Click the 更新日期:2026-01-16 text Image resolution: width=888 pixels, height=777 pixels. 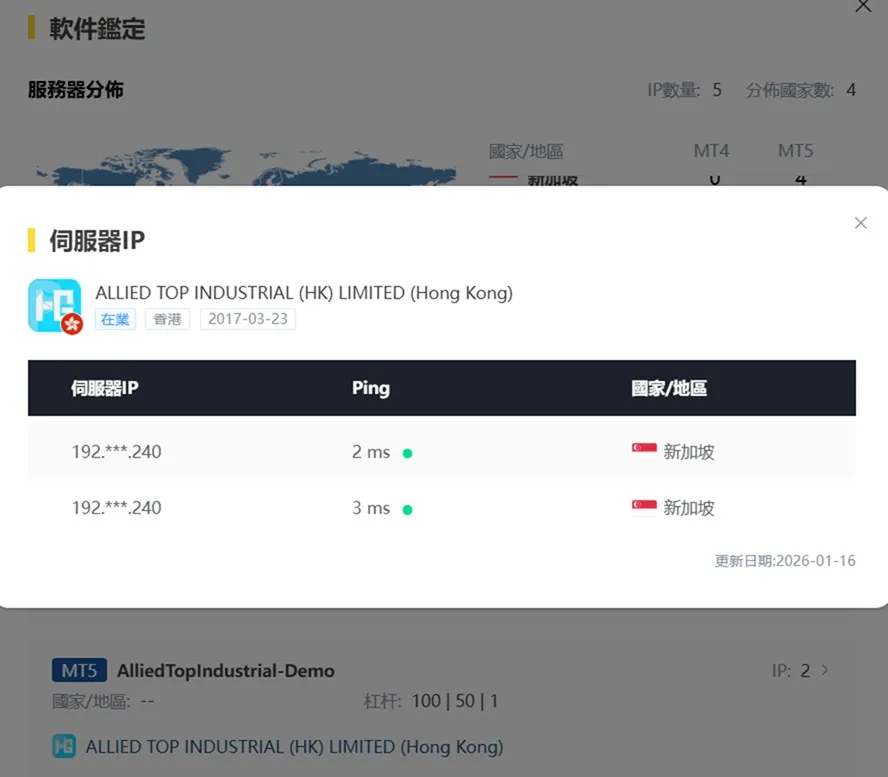click(x=785, y=561)
